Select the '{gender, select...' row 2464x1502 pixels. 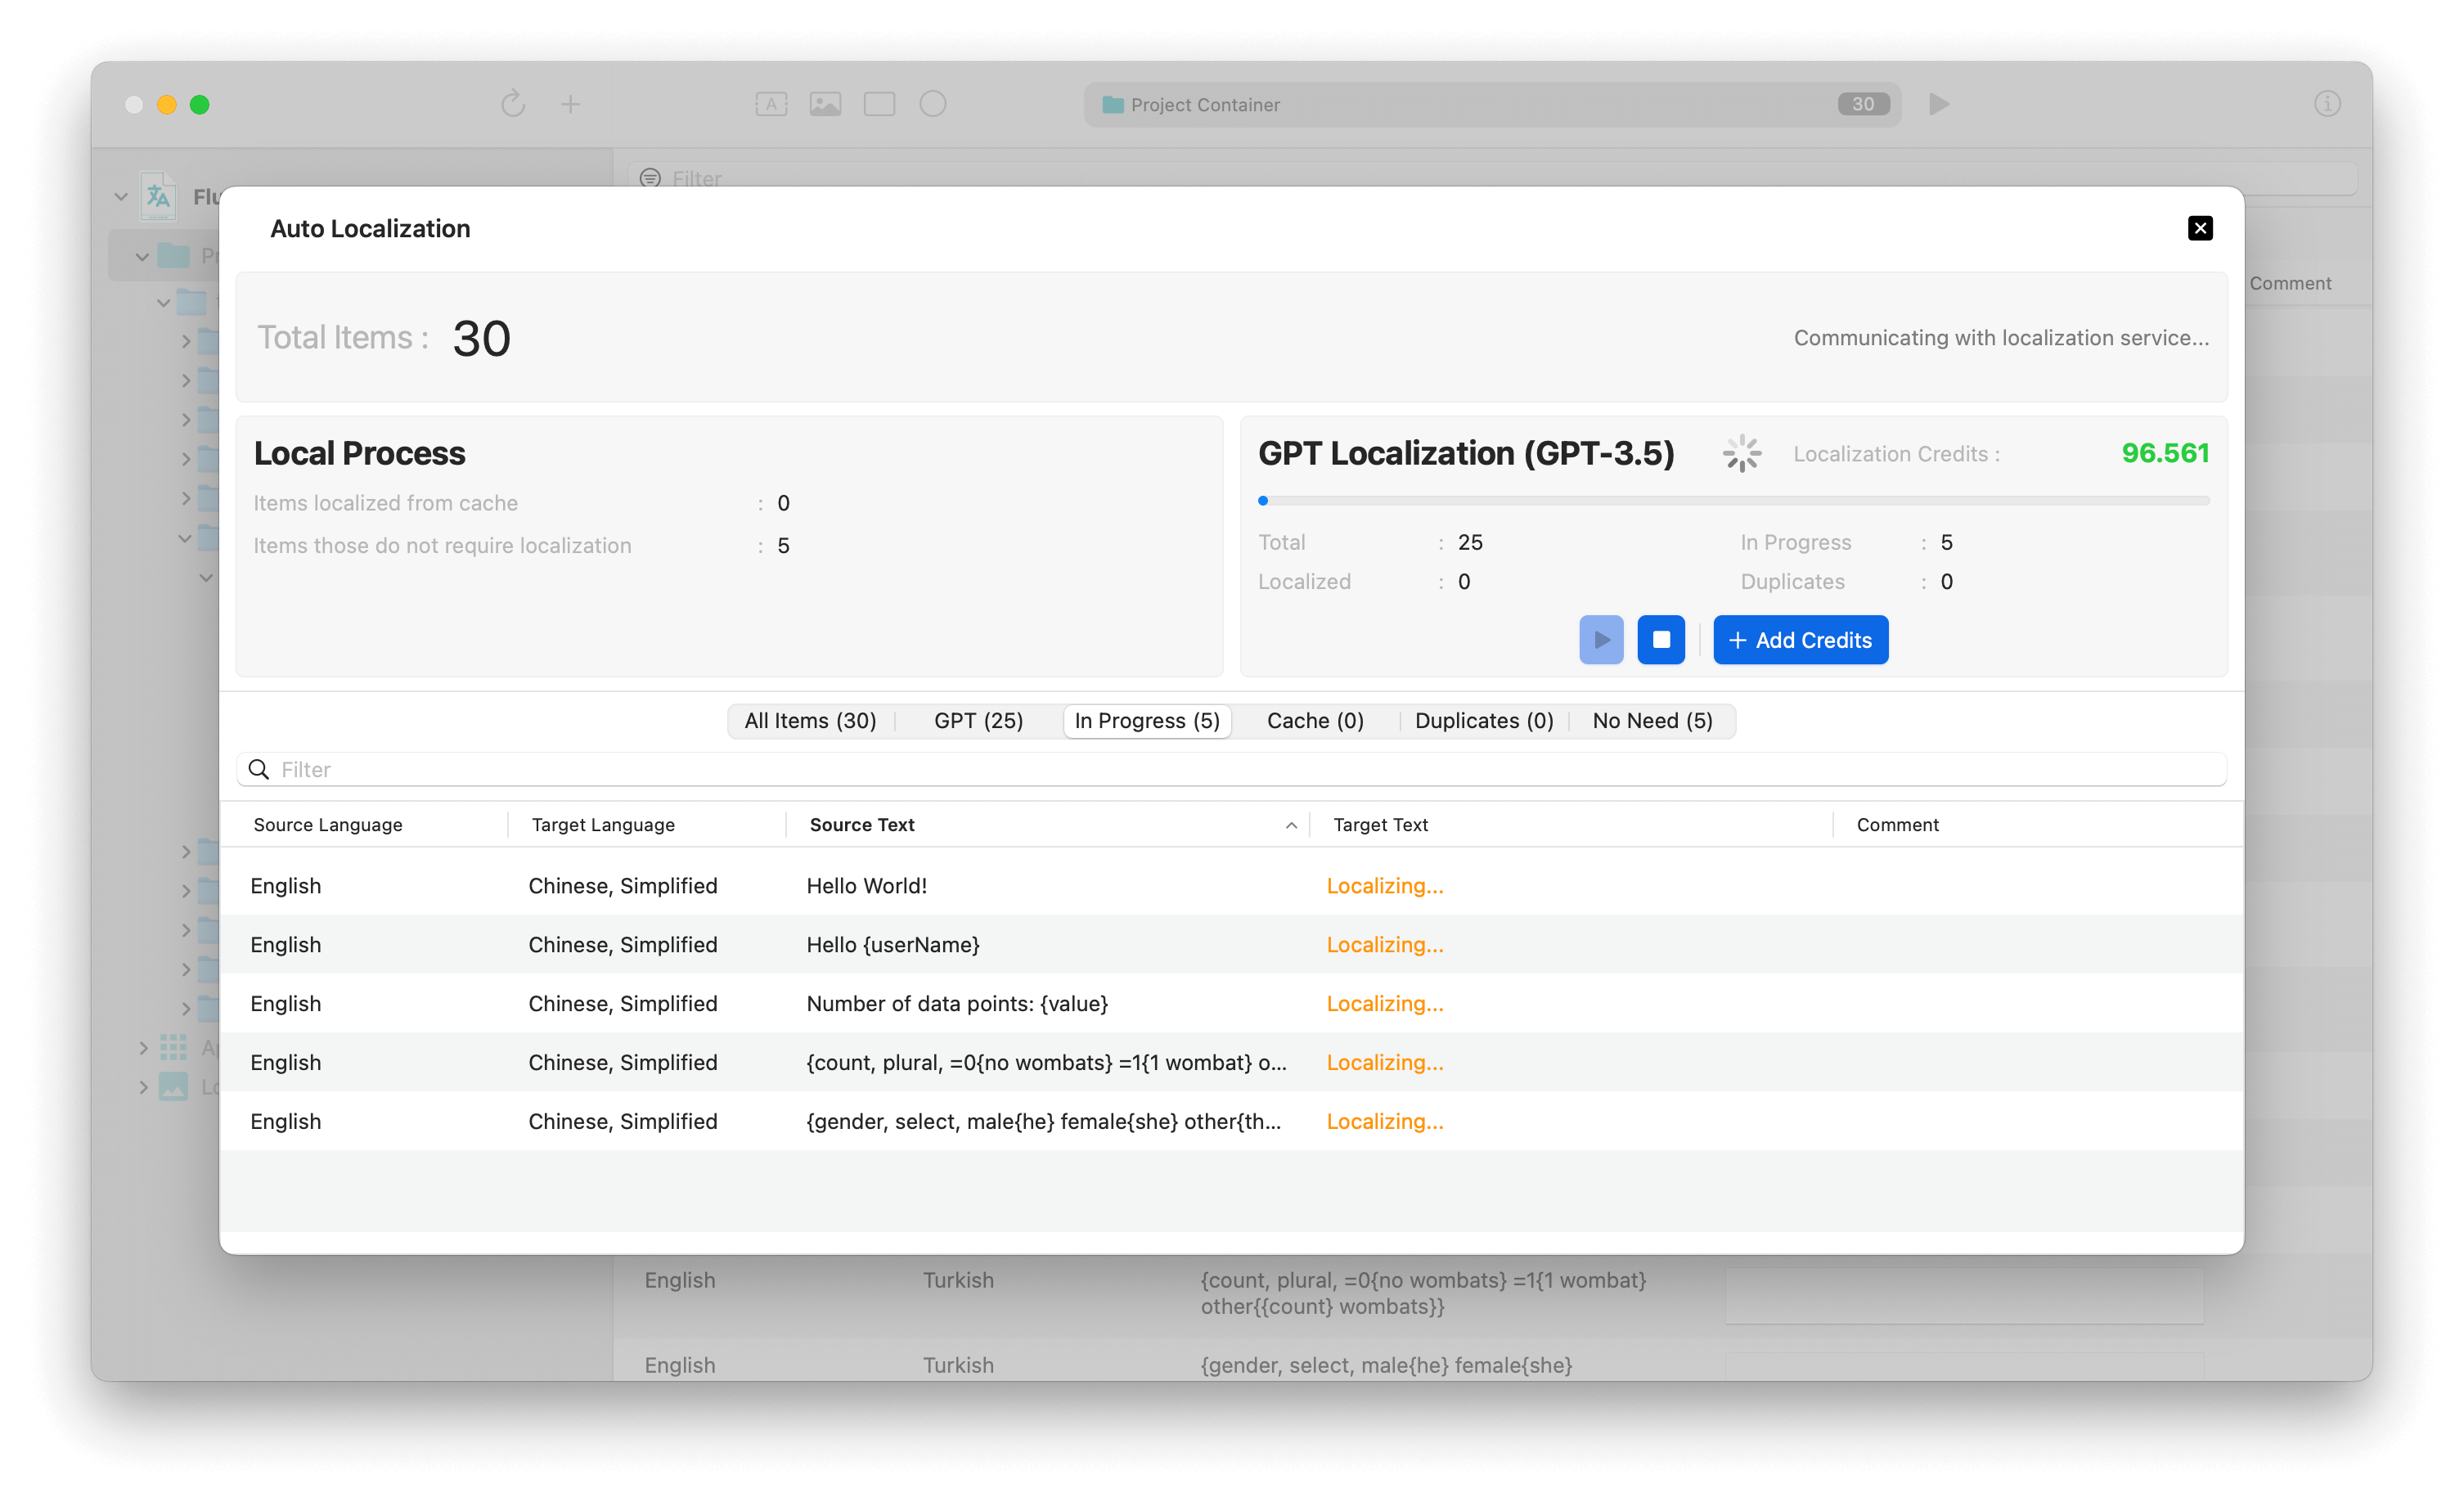coord(1231,1122)
